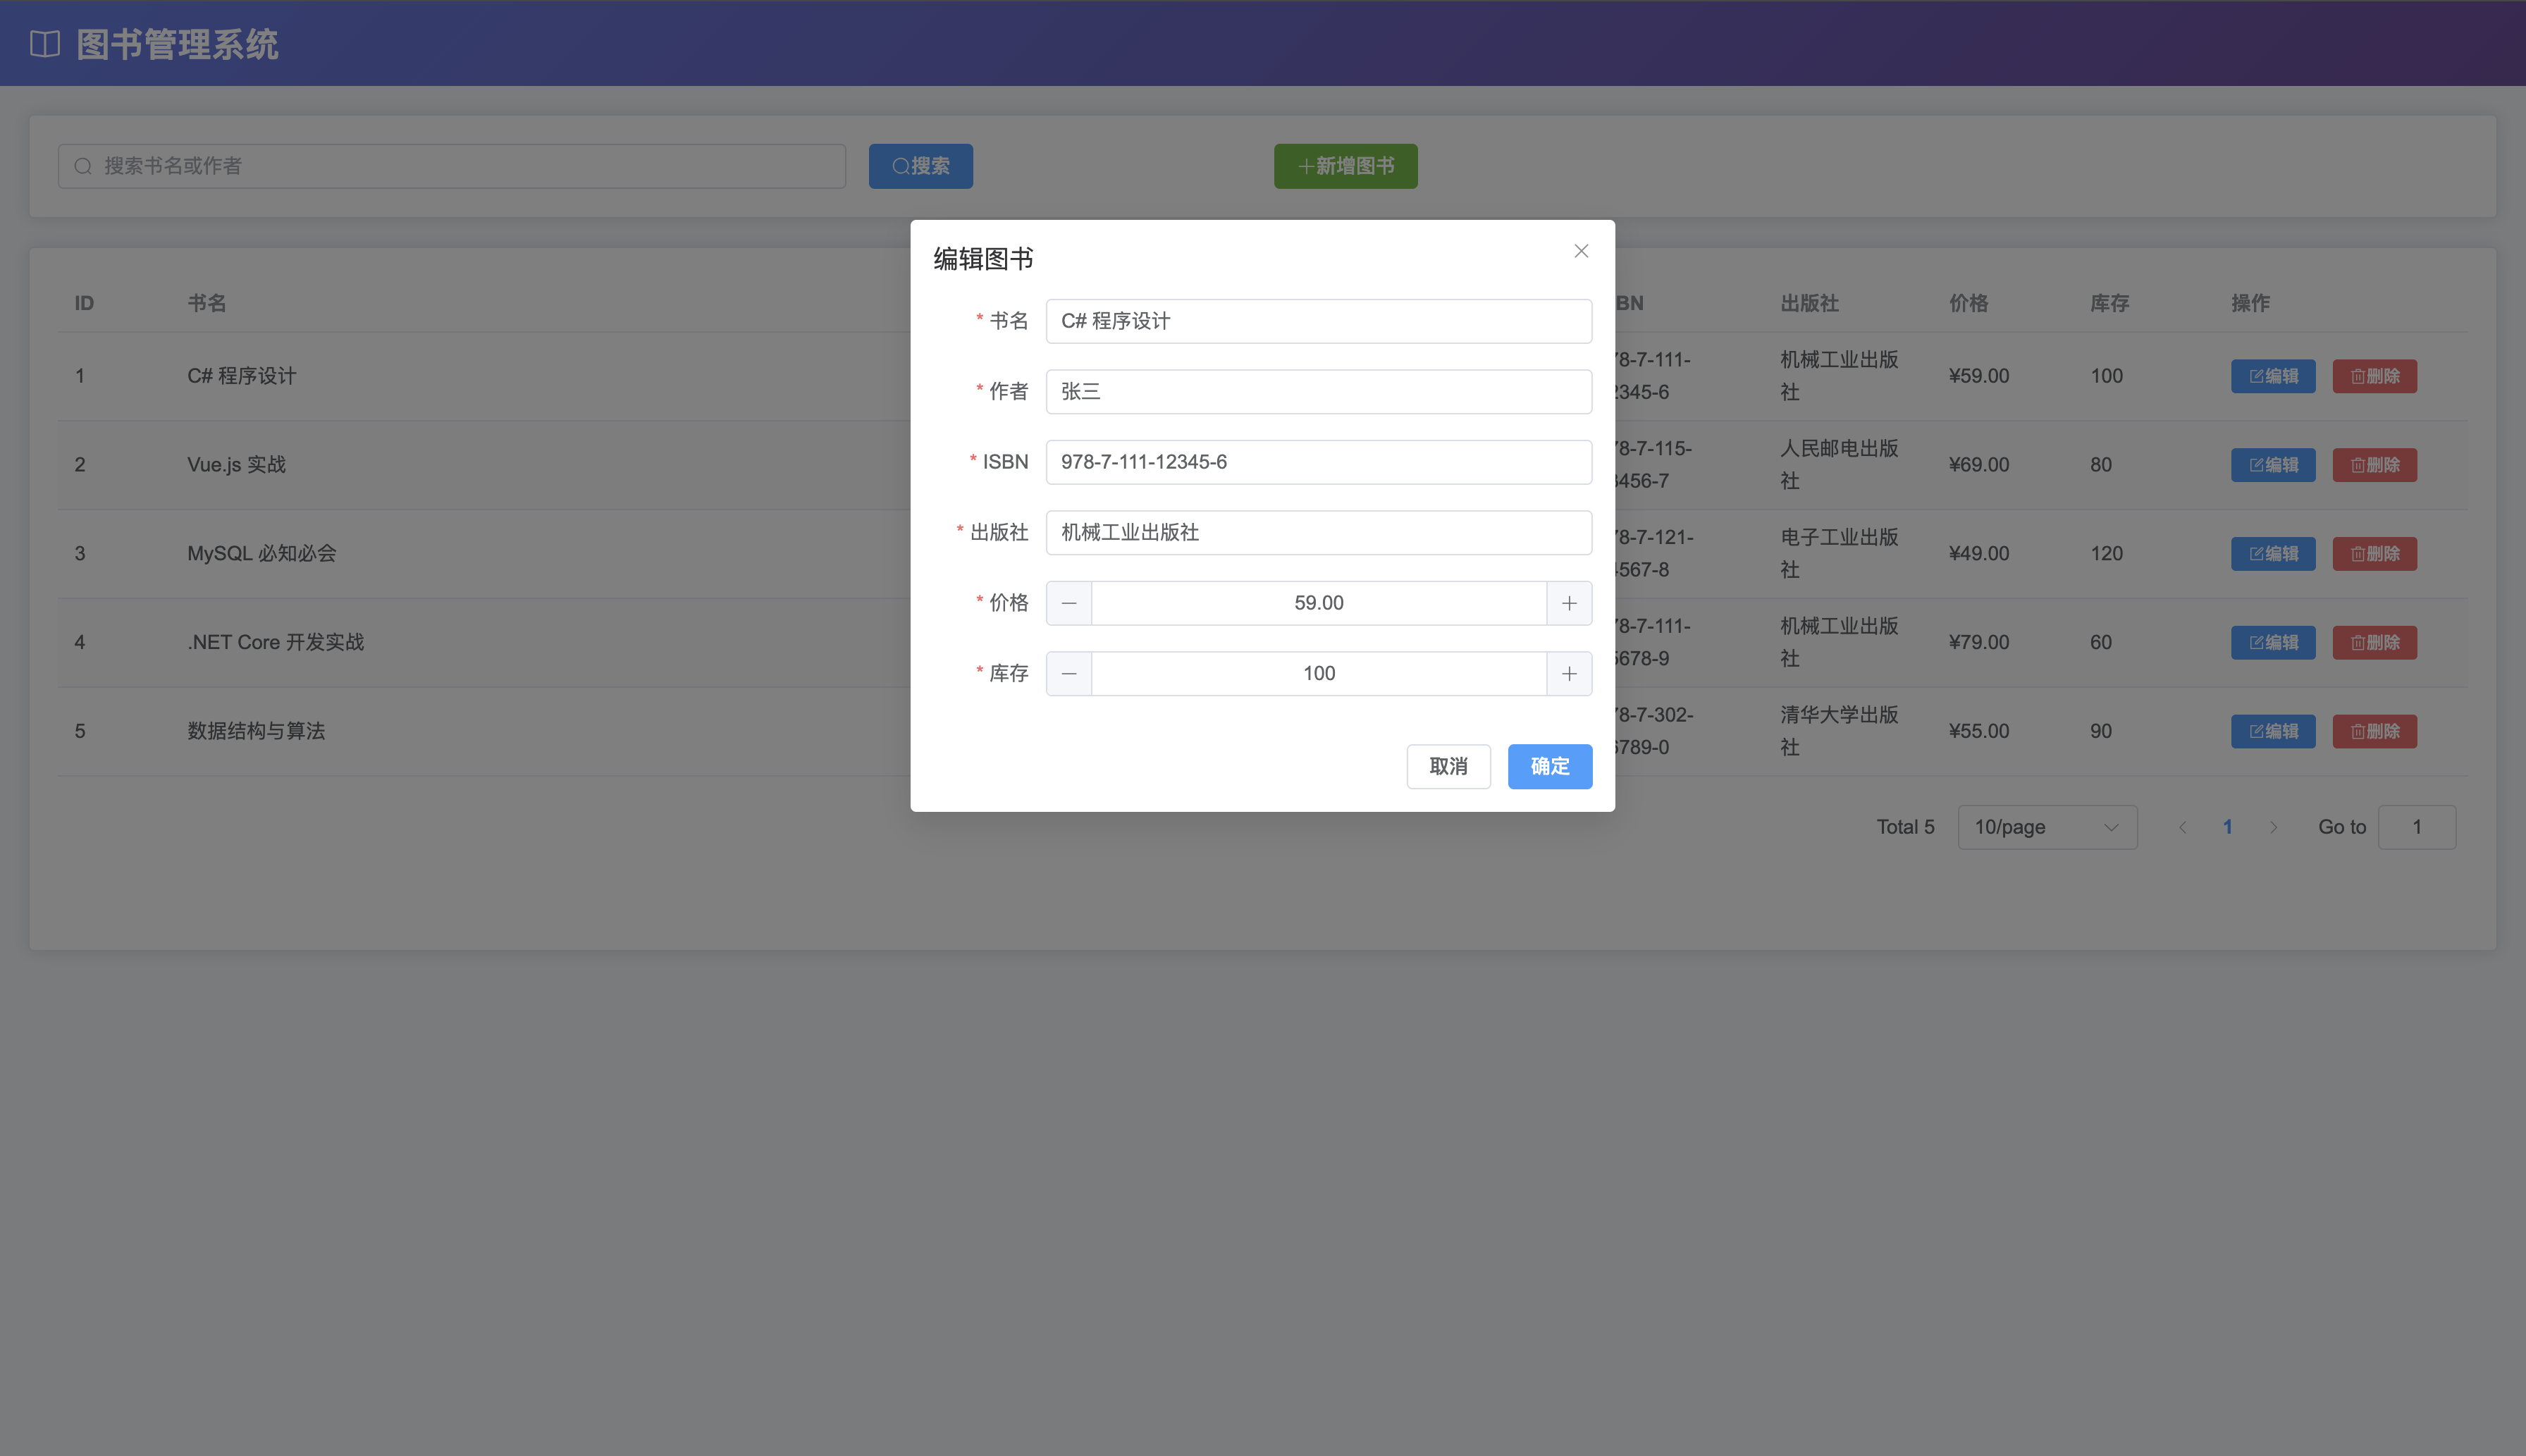The height and width of the screenshot is (1456, 2526).
Task: Click the 价格 column header
Action: click(x=1968, y=303)
